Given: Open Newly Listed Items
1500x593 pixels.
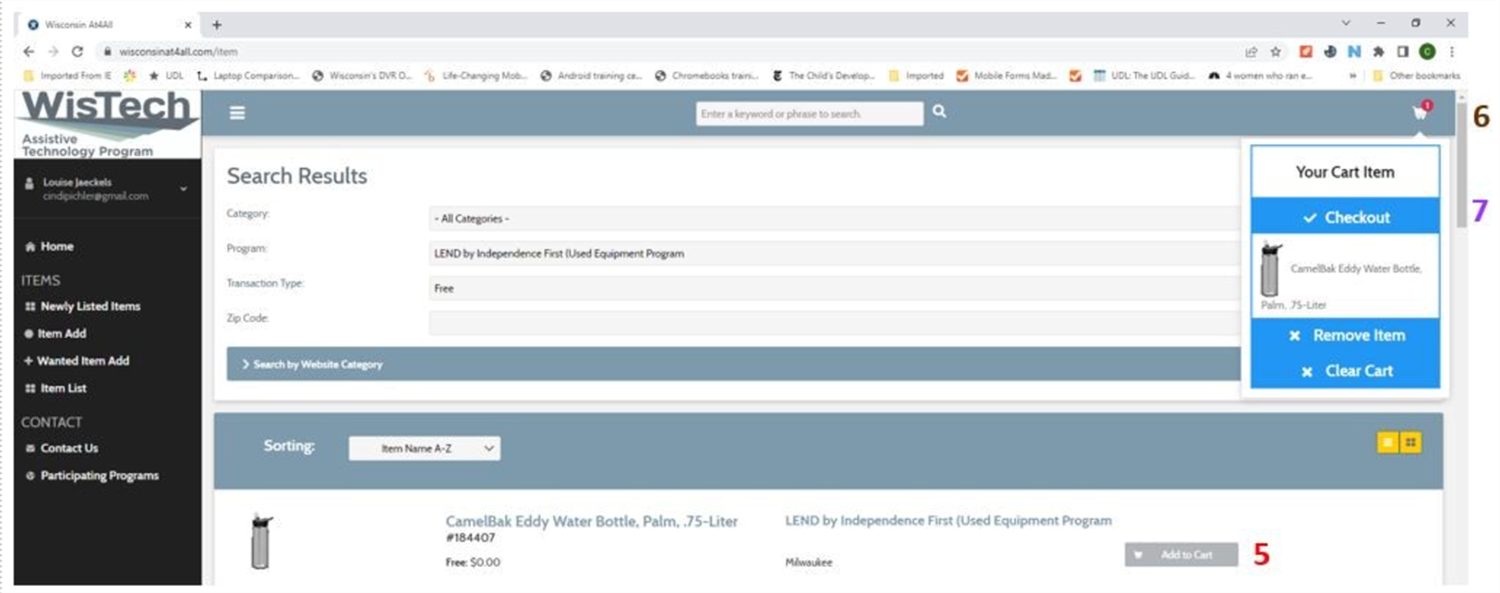Looking at the screenshot, I should click(82, 306).
